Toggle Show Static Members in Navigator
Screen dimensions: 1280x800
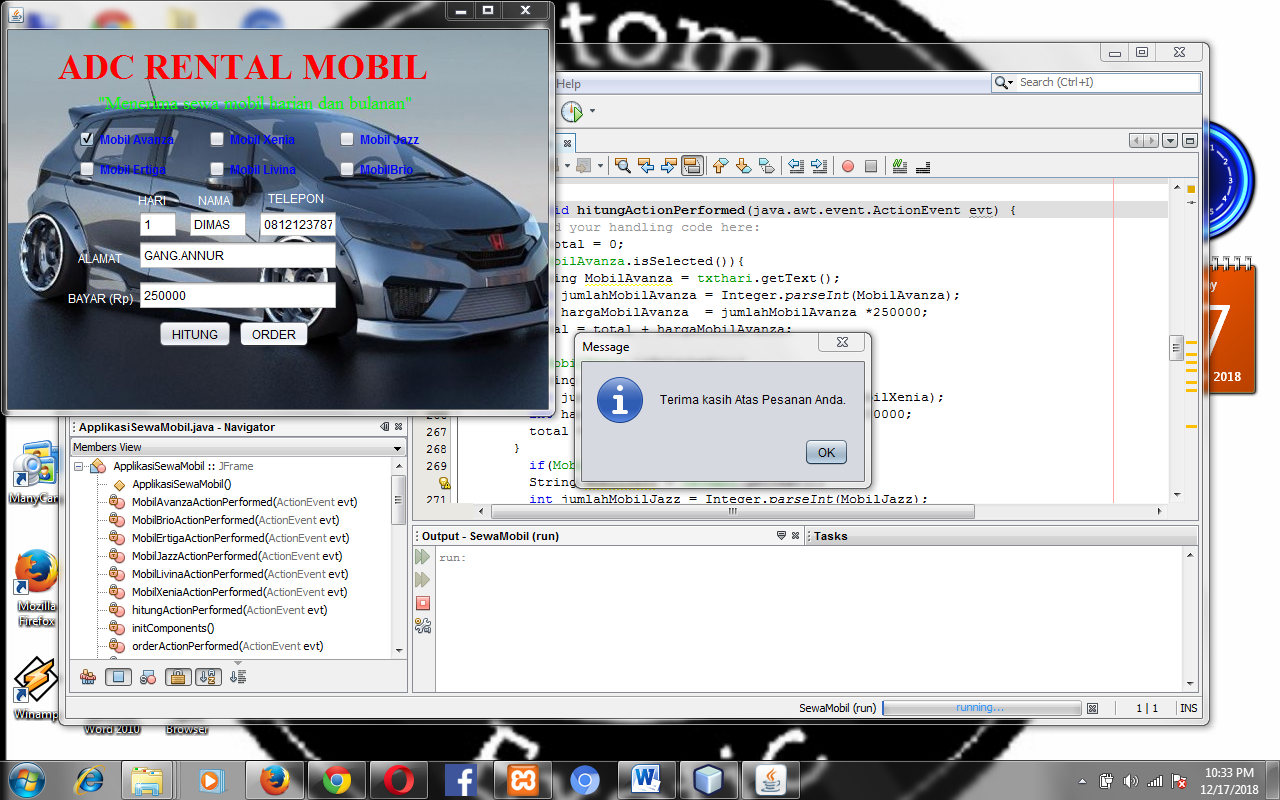coord(148,677)
